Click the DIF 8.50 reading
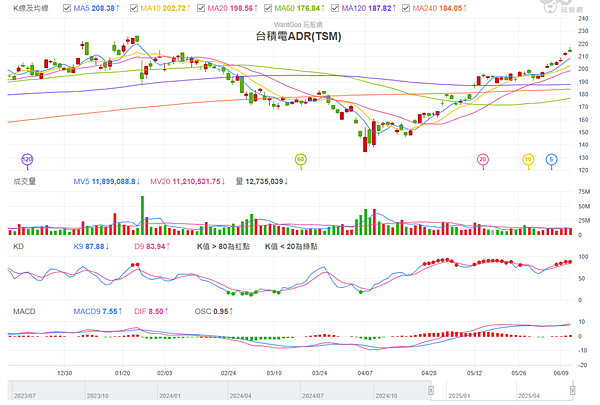Image resolution: width=600 pixels, height=405 pixels. 151,312
